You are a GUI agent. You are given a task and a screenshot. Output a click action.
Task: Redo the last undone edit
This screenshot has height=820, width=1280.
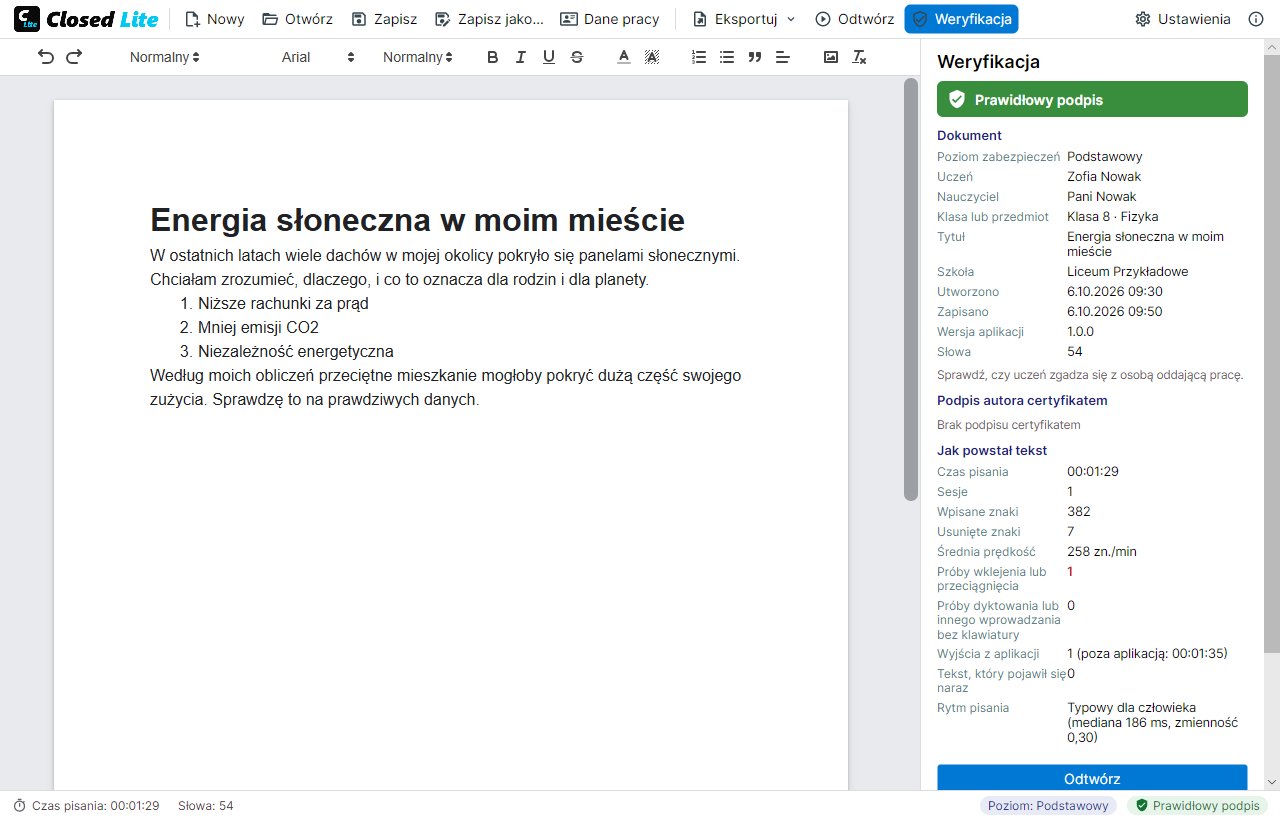click(x=74, y=57)
